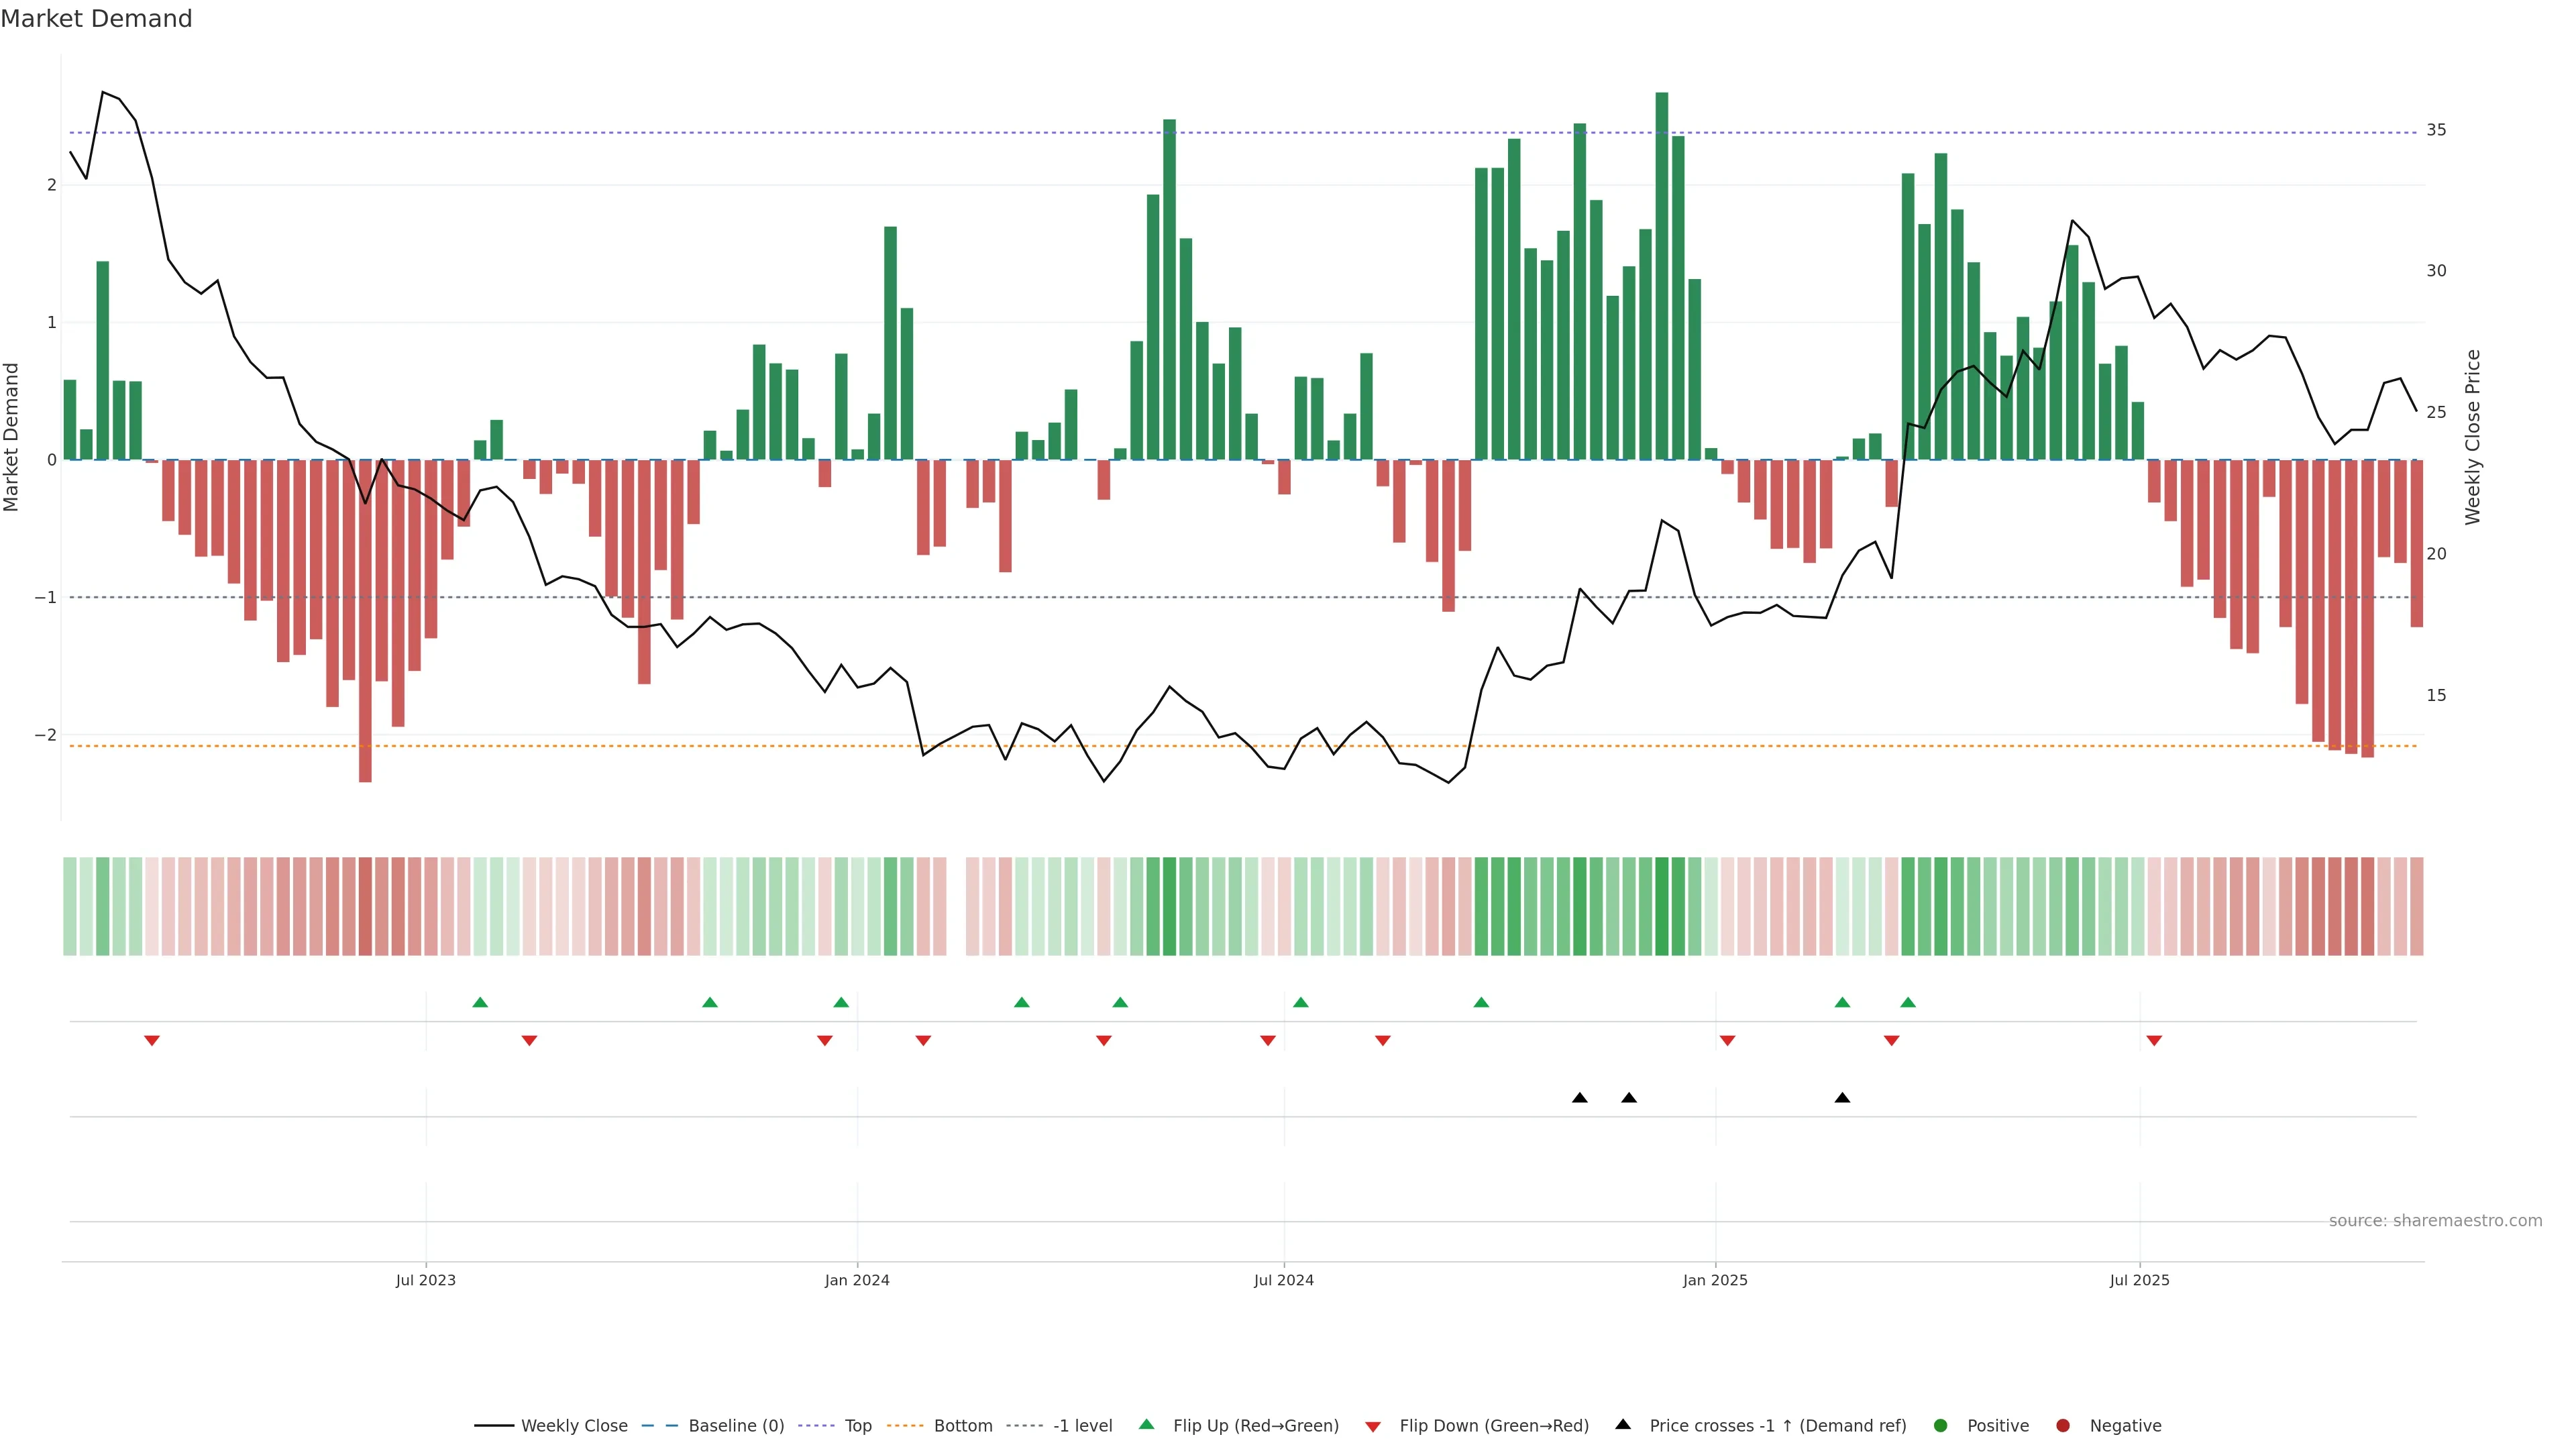Click the Market Demand chart title
The height and width of the screenshot is (1449, 2576).
pos(96,19)
